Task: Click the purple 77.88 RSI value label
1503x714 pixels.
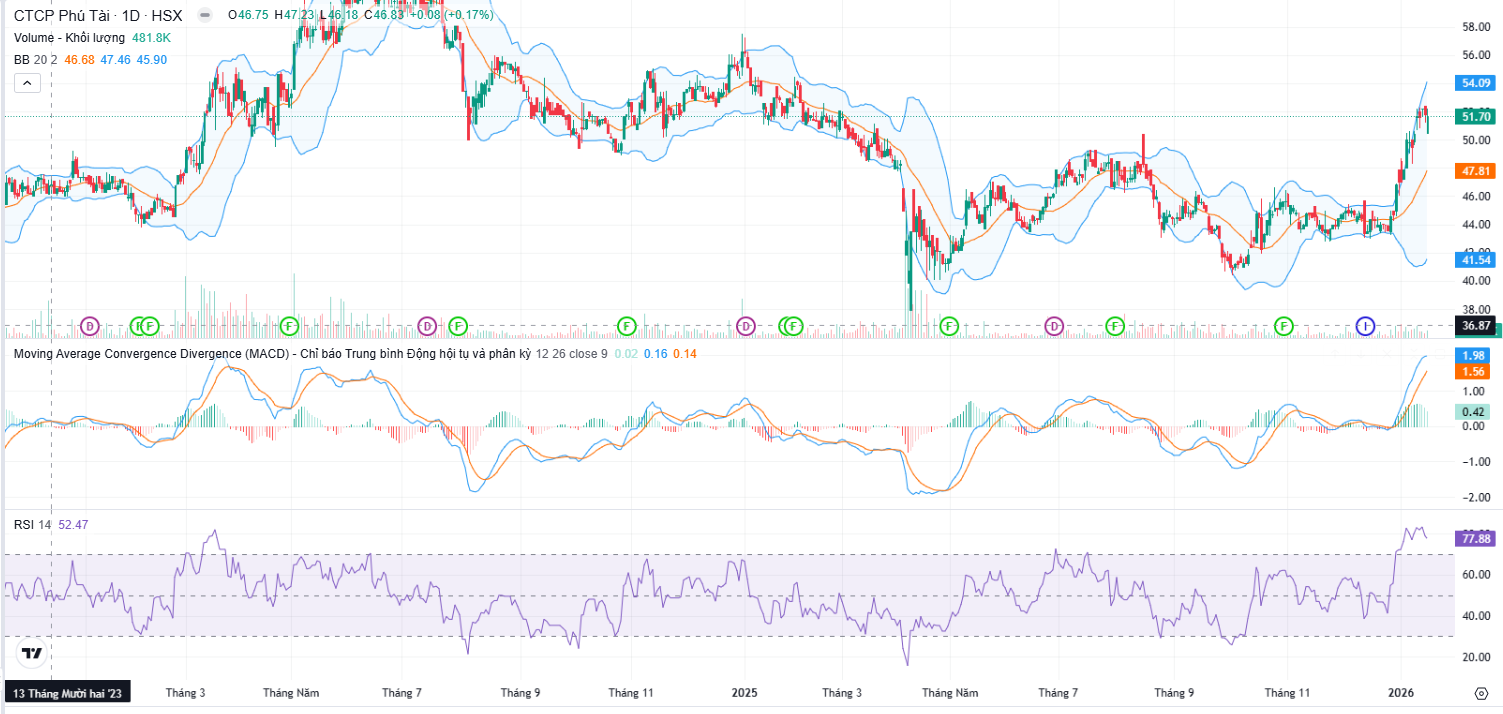Action: point(1476,539)
